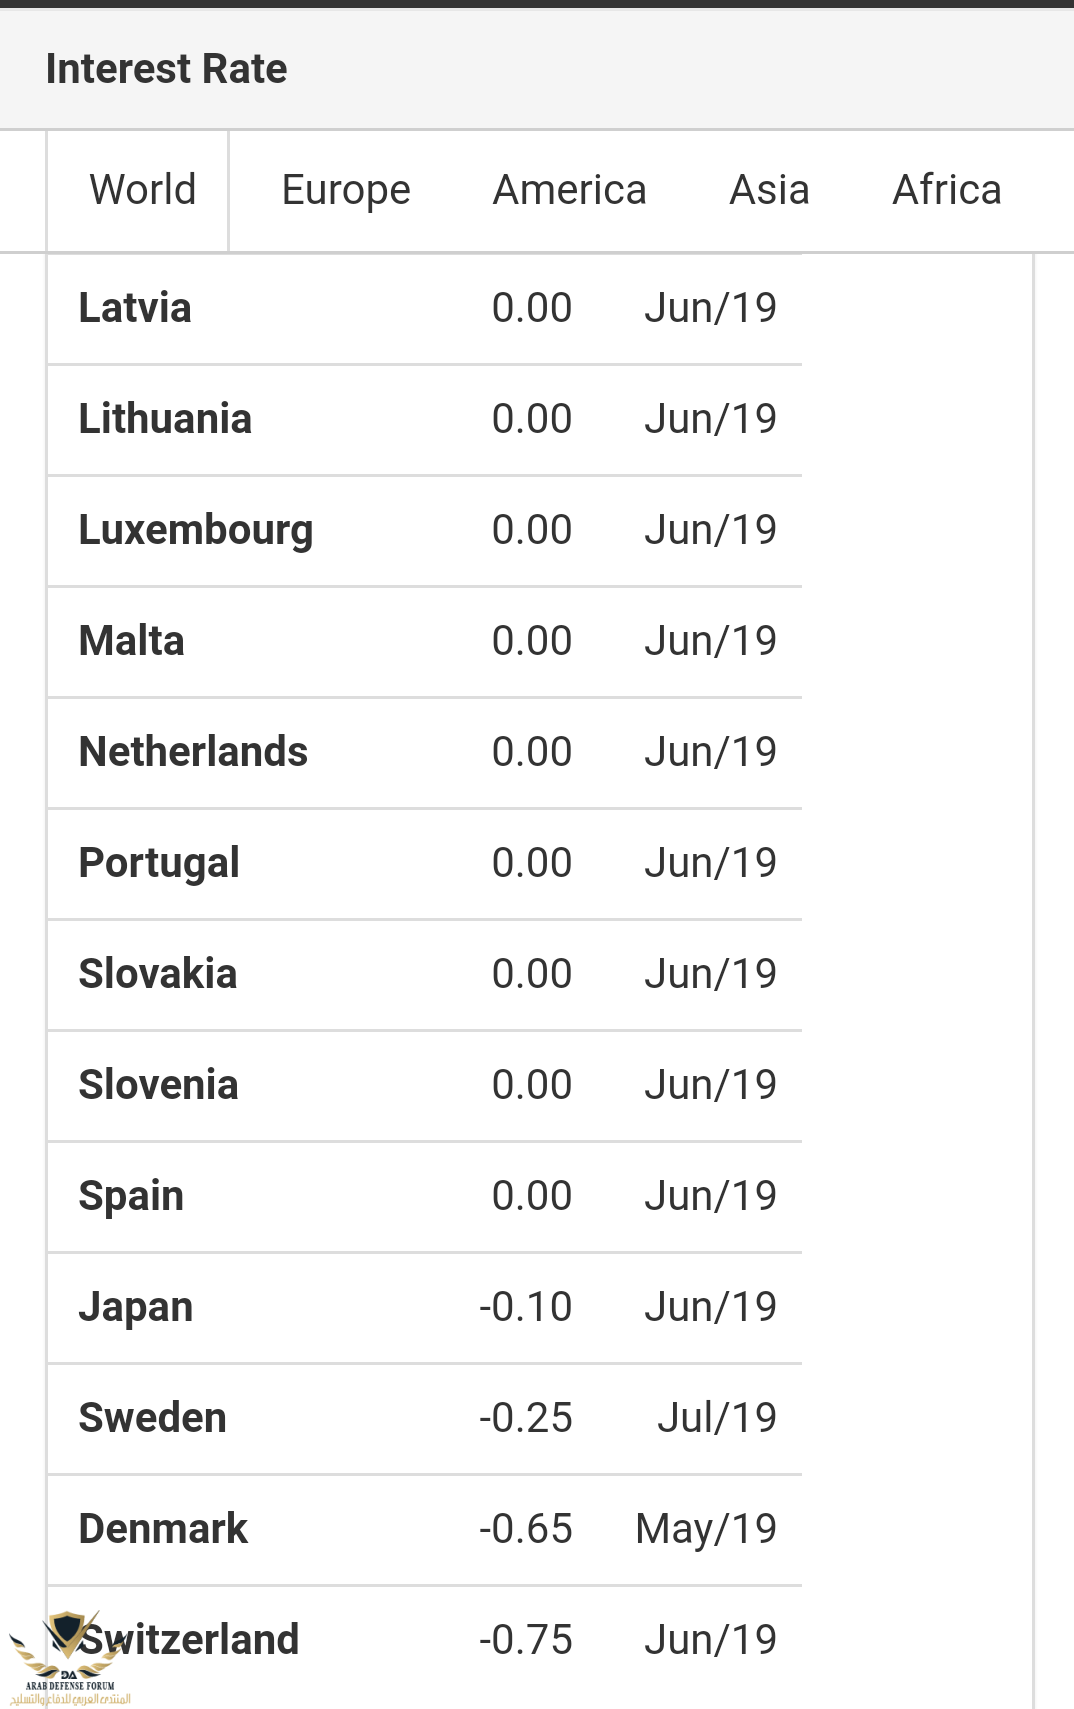Open the Netherlands country link

193,752
